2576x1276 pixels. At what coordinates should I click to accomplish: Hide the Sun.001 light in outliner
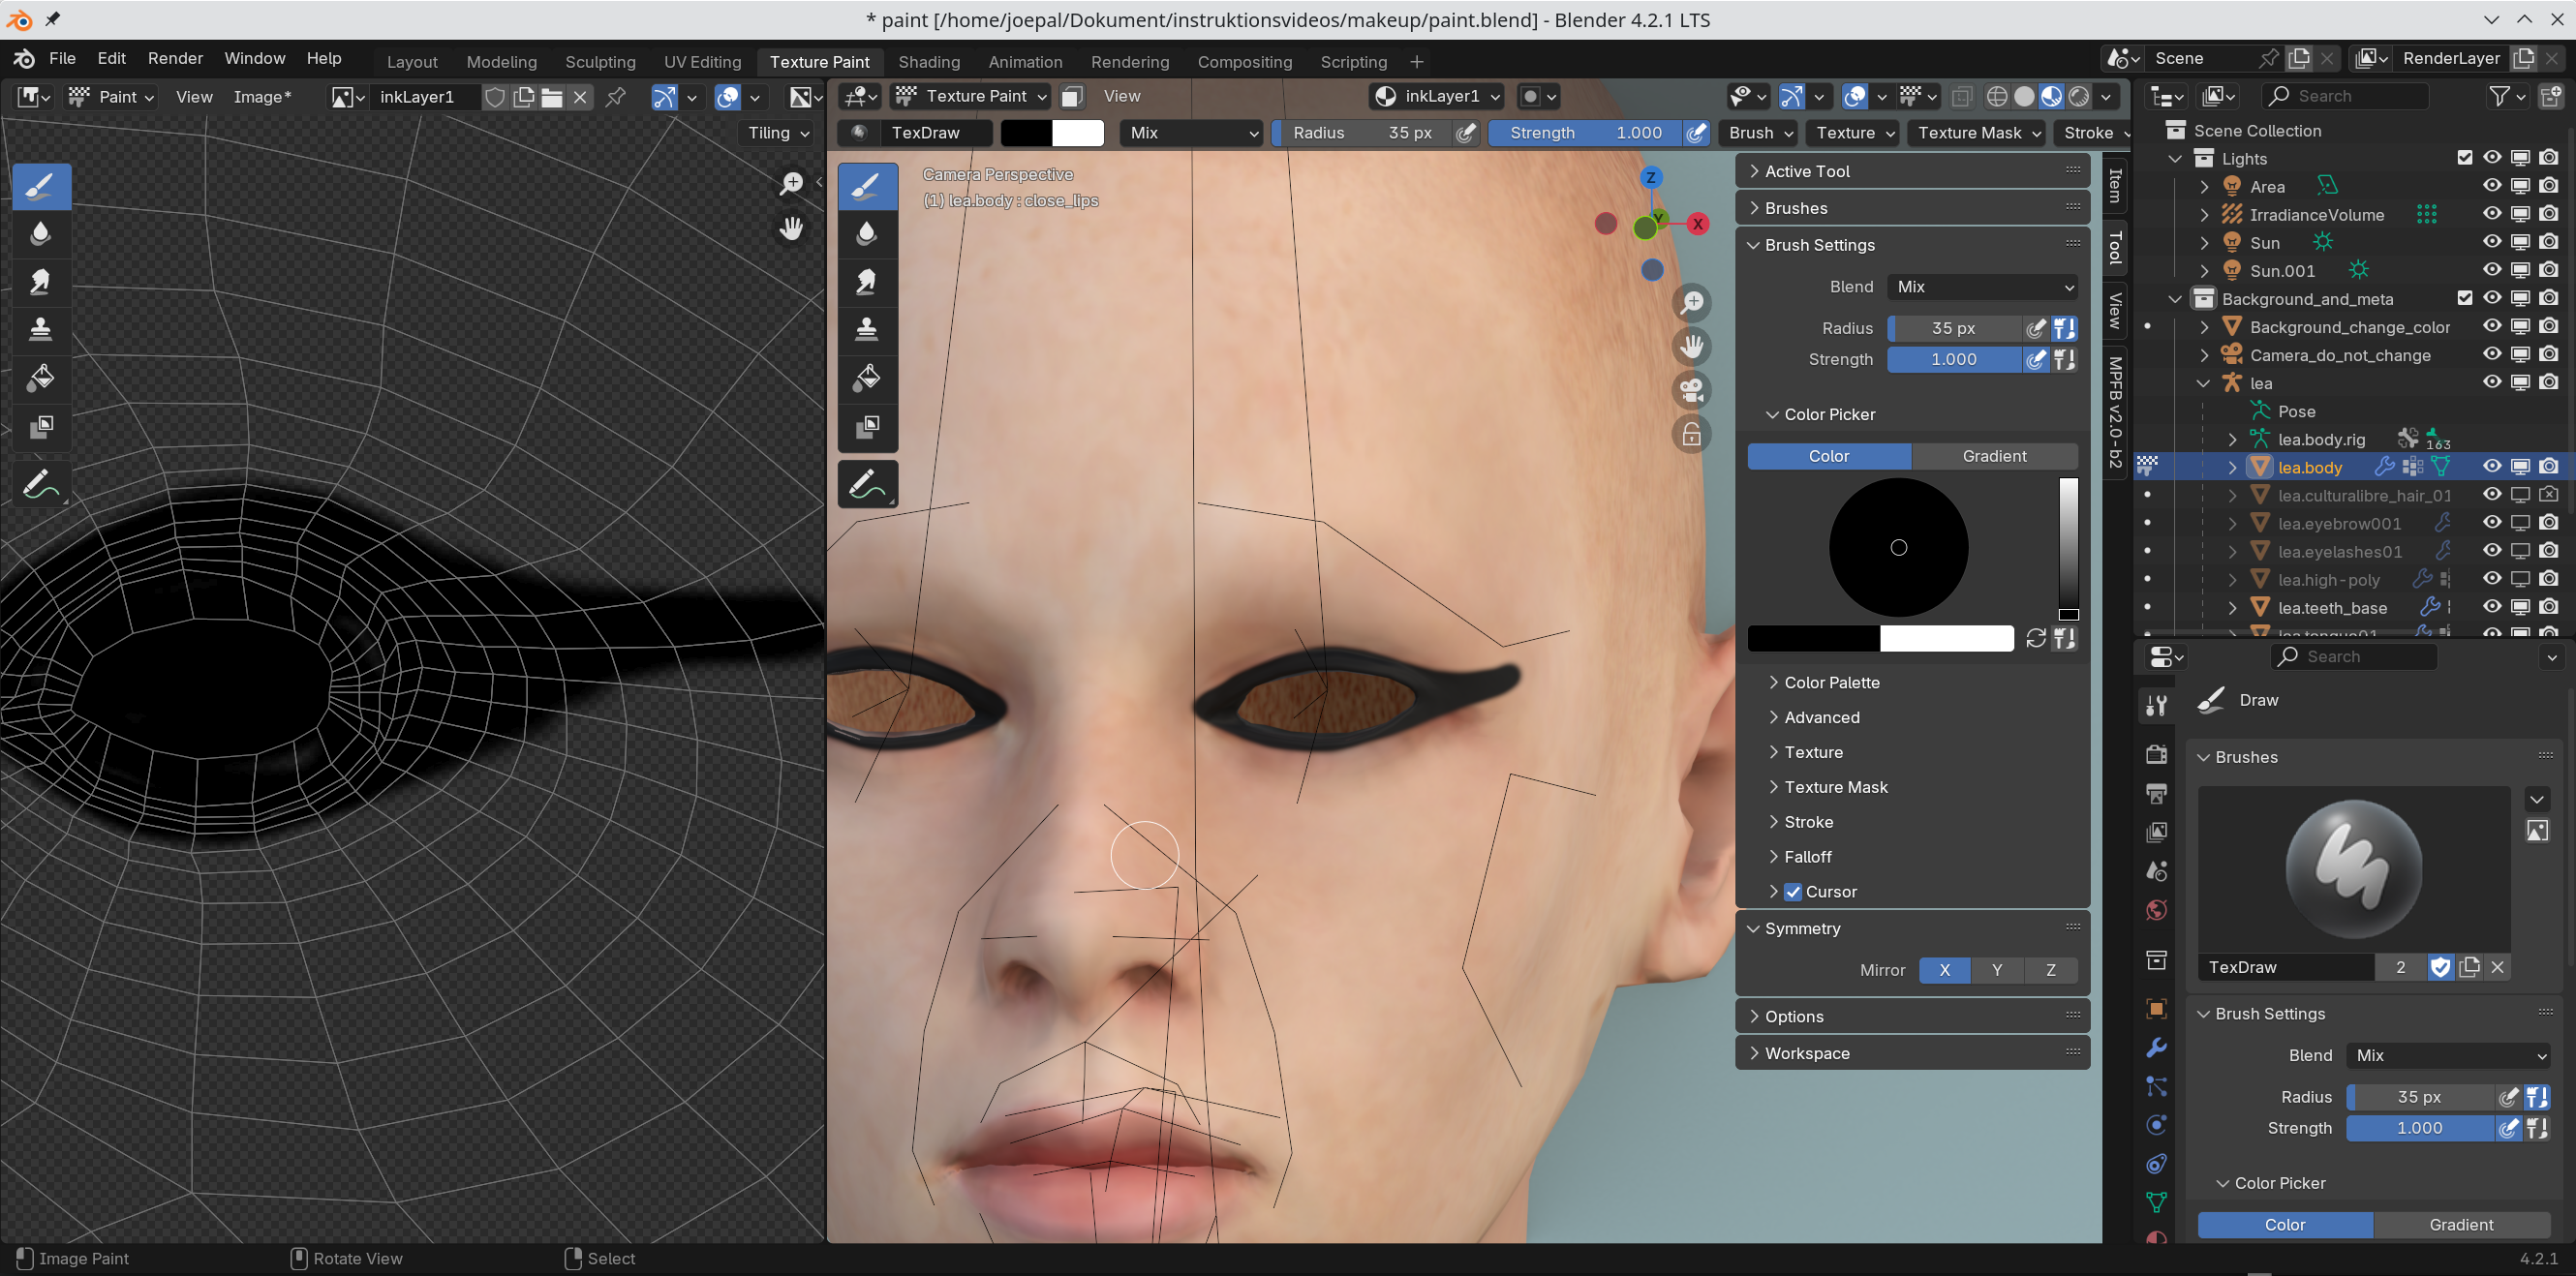pos(2491,270)
